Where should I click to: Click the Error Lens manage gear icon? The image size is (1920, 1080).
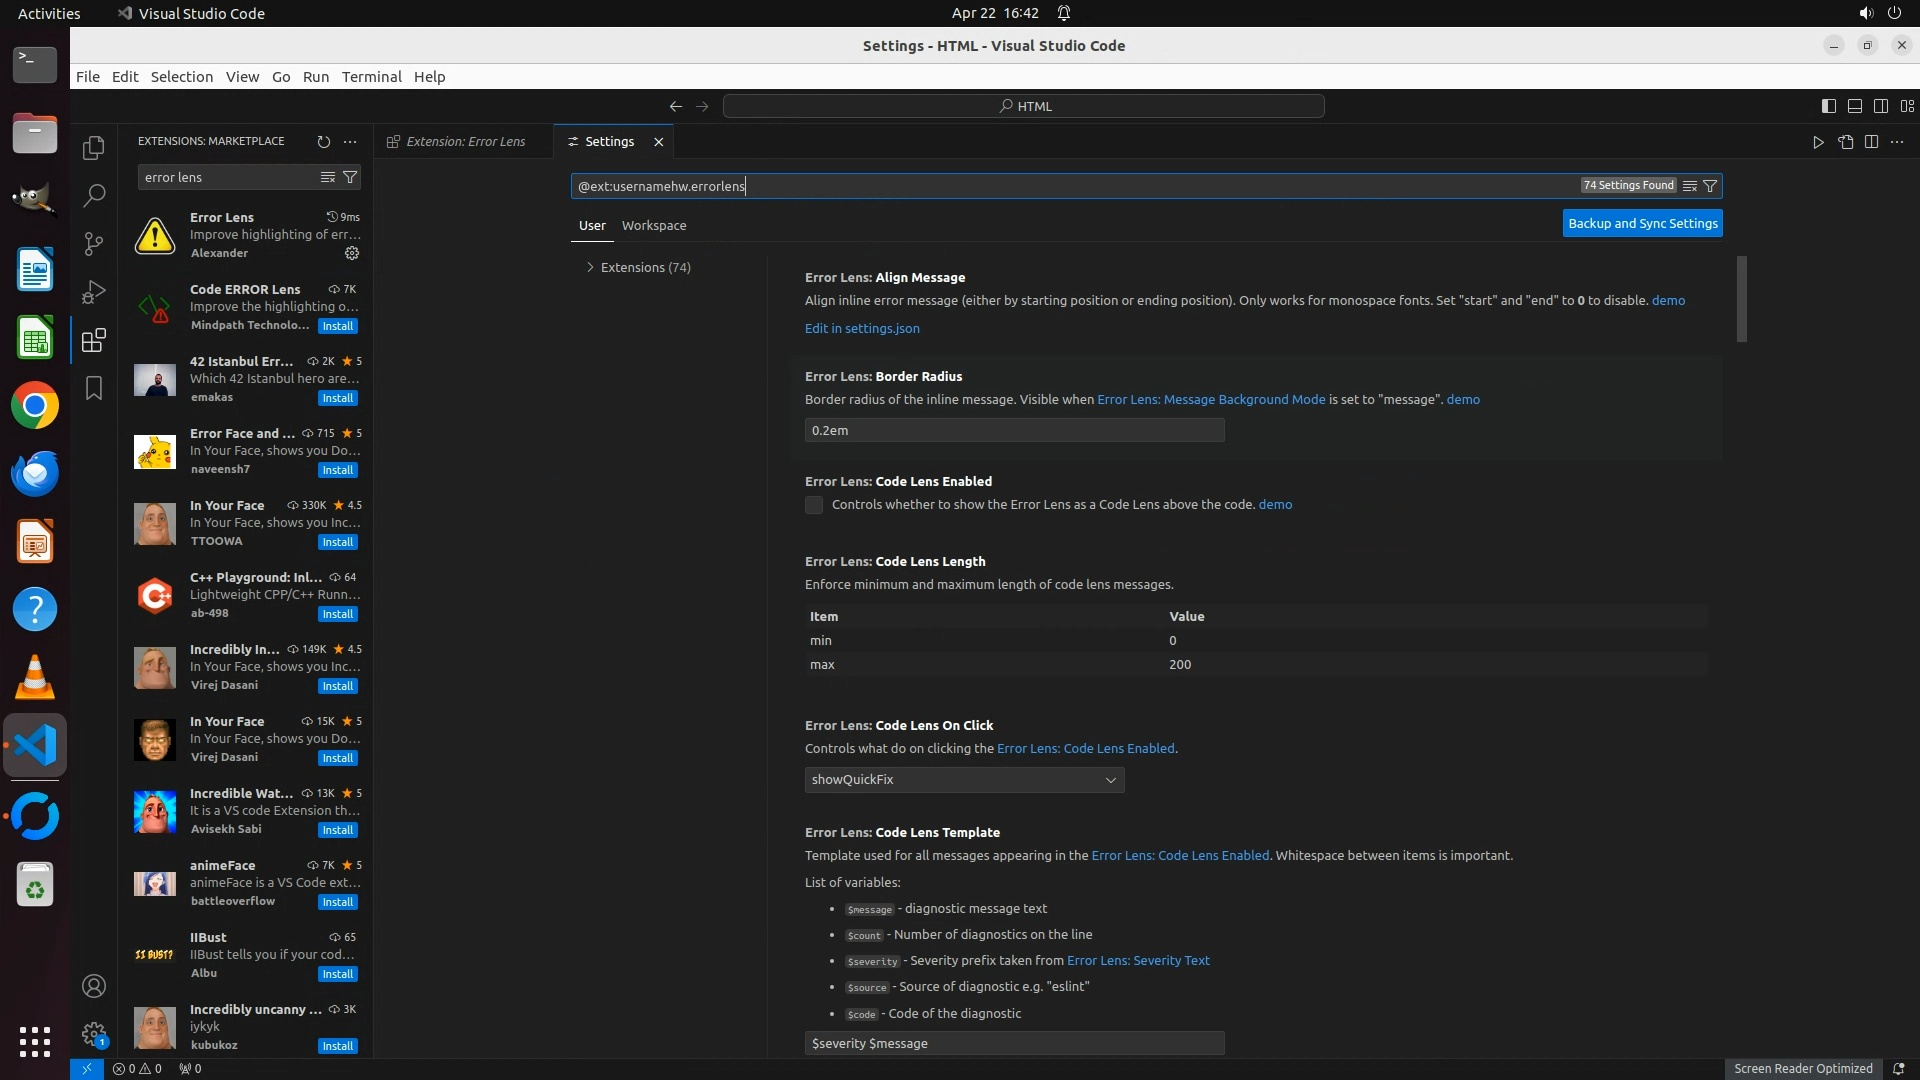(x=352, y=253)
